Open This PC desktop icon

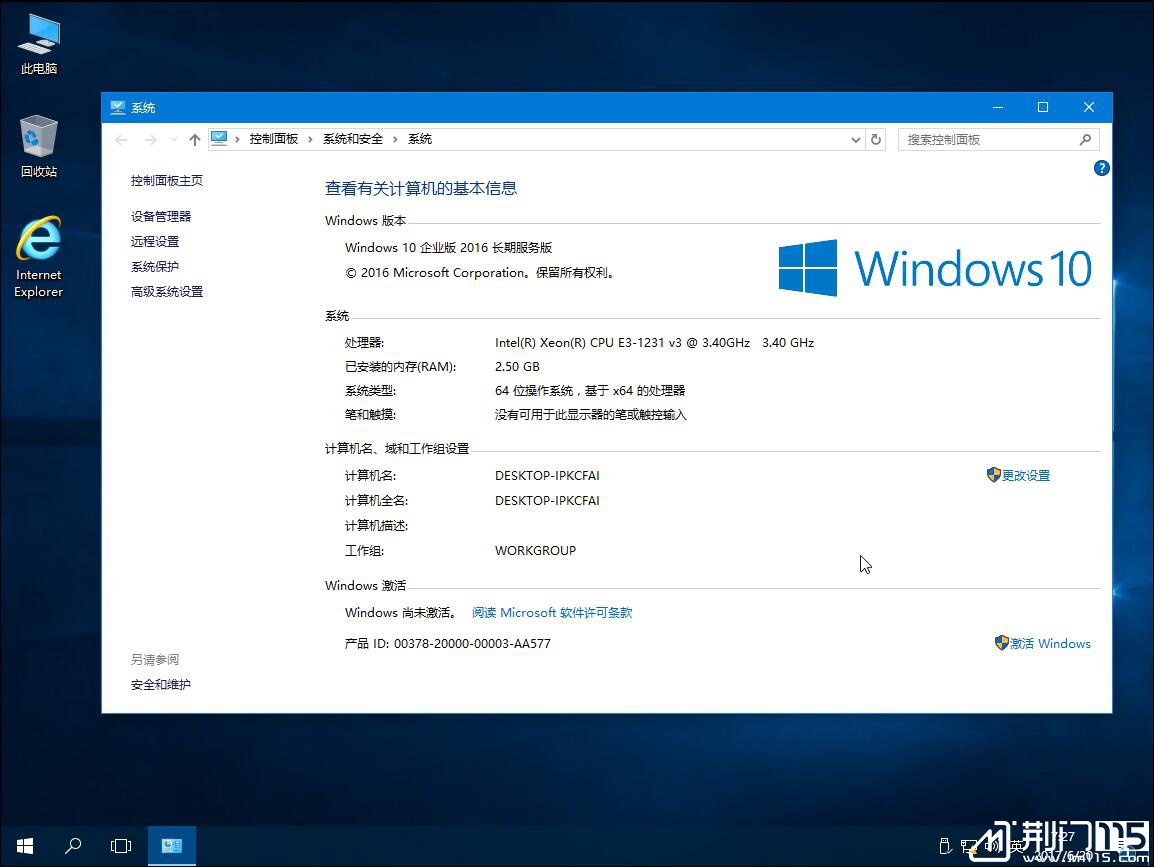pos(38,45)
